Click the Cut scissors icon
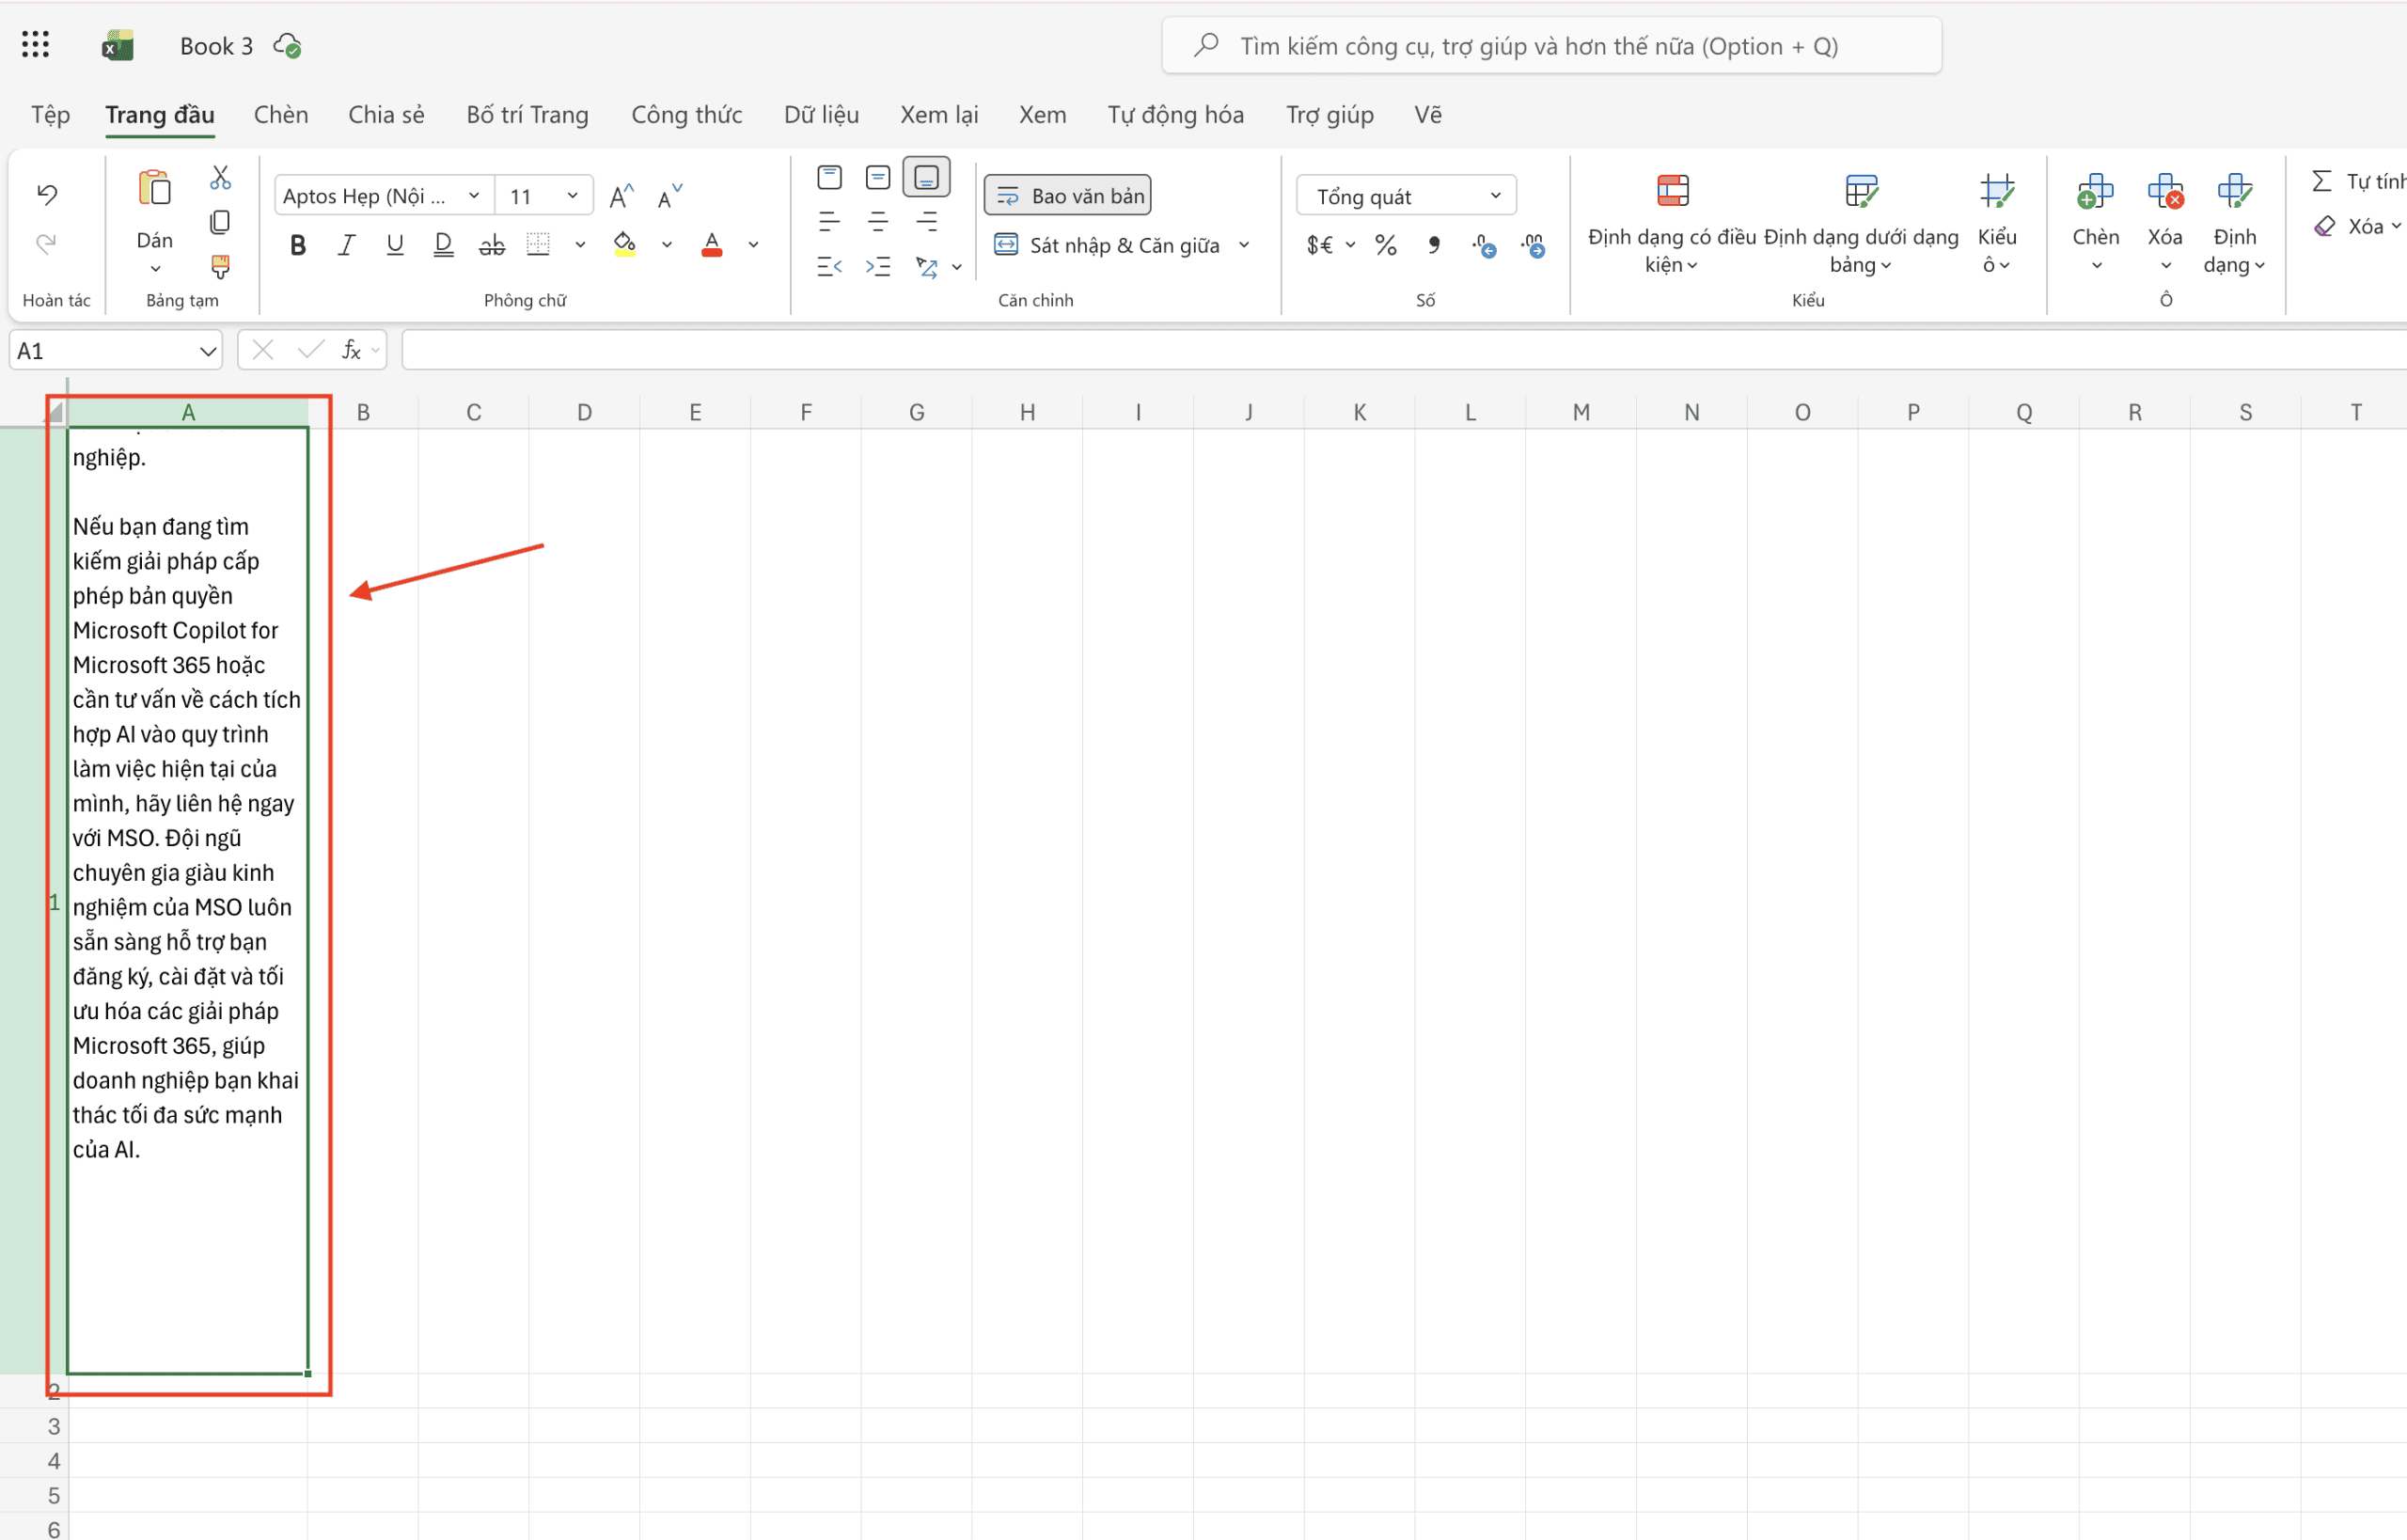Image resolution: width=2407 pixels, height=1540 pixels. coord(220,178)
